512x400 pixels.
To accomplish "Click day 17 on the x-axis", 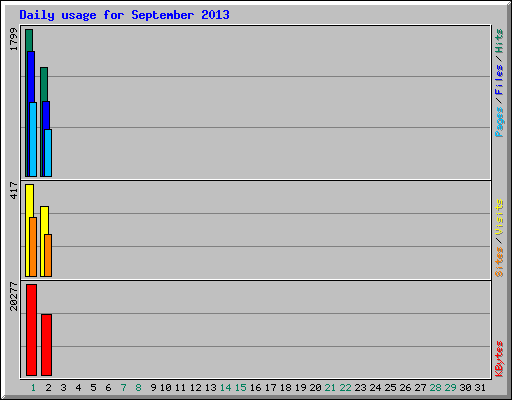I will (271, 388).
